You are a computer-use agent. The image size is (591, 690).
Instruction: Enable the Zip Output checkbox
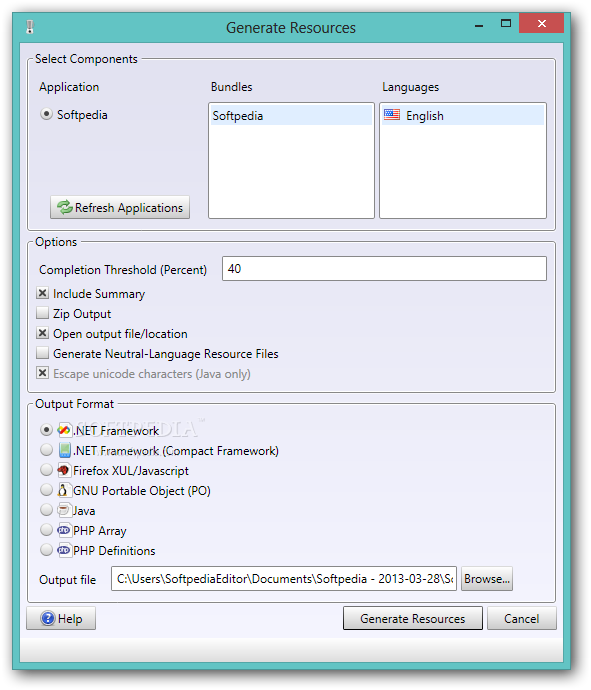pos(43,313)
